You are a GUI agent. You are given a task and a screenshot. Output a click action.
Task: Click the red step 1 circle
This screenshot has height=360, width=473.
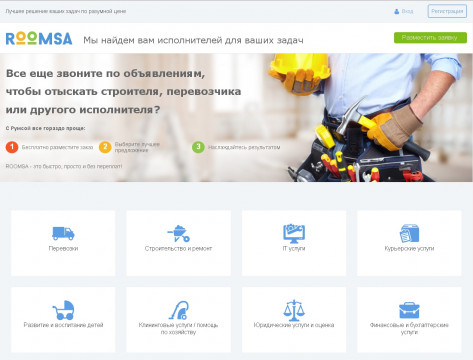coord(12,147)
